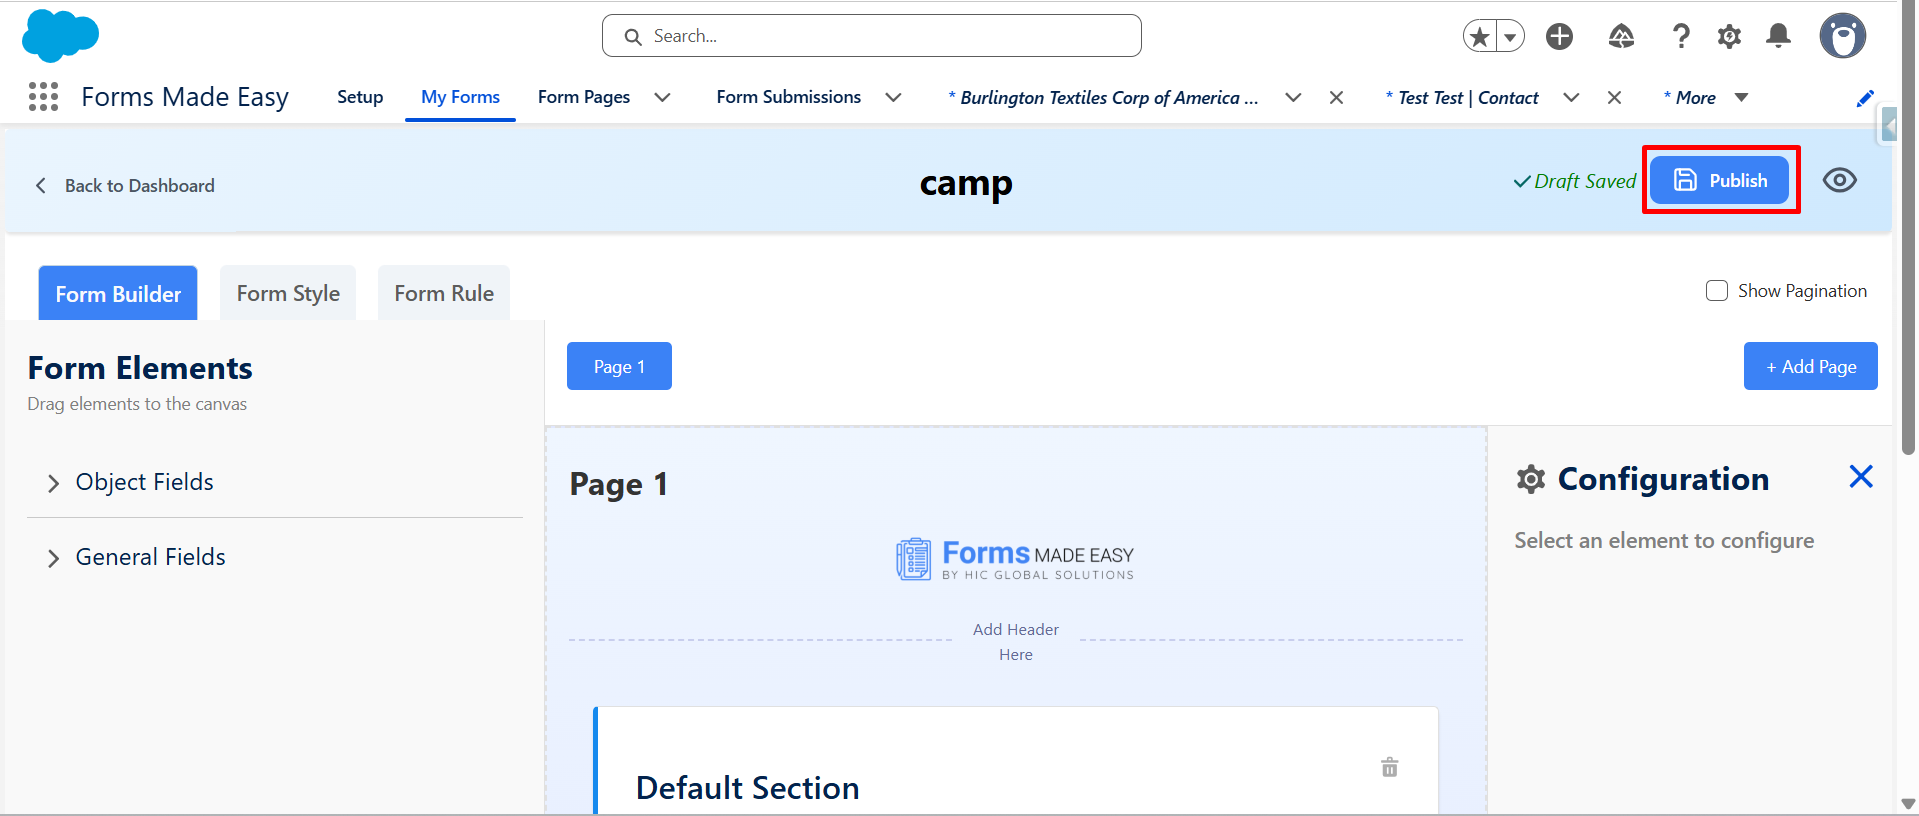Click the global create plus icon
This screenshot has height=816, width=1919.
click(x=1559, y=37)
